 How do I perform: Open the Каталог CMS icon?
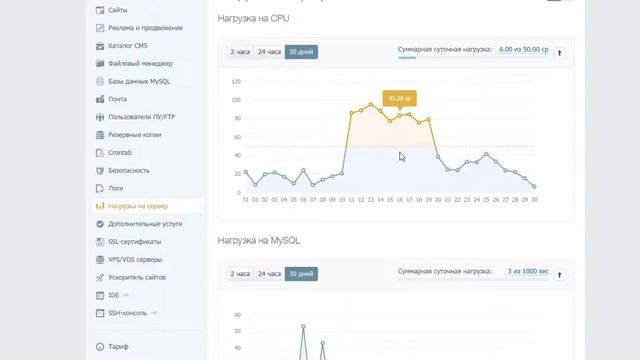pos(100,46)
